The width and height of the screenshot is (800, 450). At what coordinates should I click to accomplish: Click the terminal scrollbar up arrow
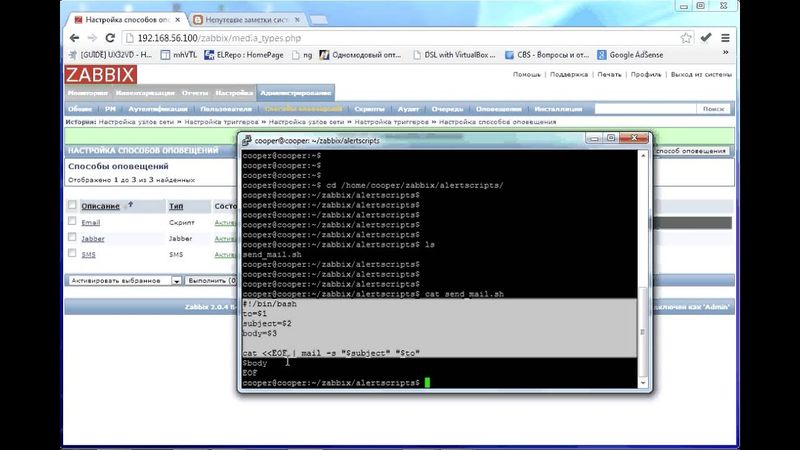point(643,155)
